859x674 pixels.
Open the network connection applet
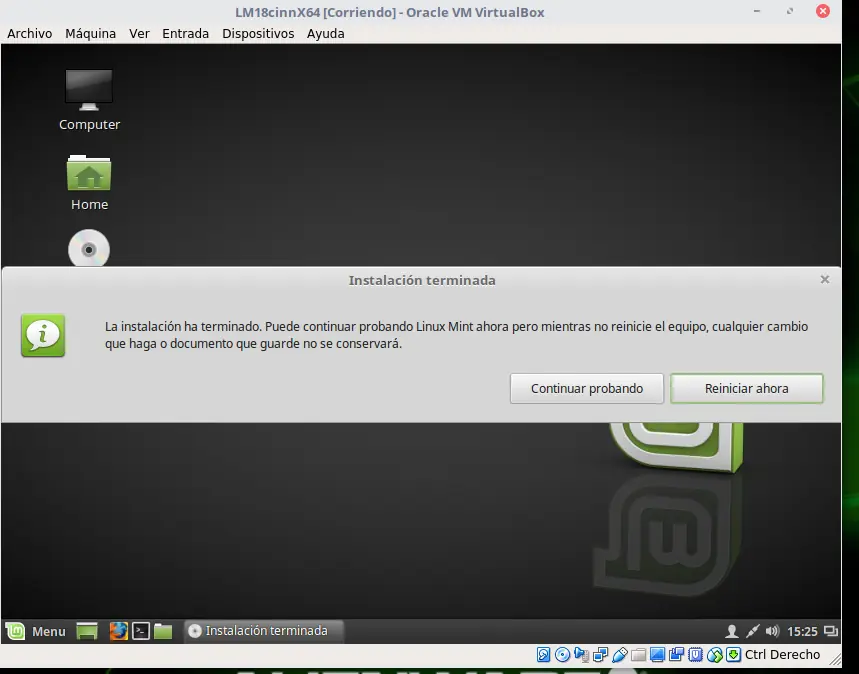(x=752, y=632)
